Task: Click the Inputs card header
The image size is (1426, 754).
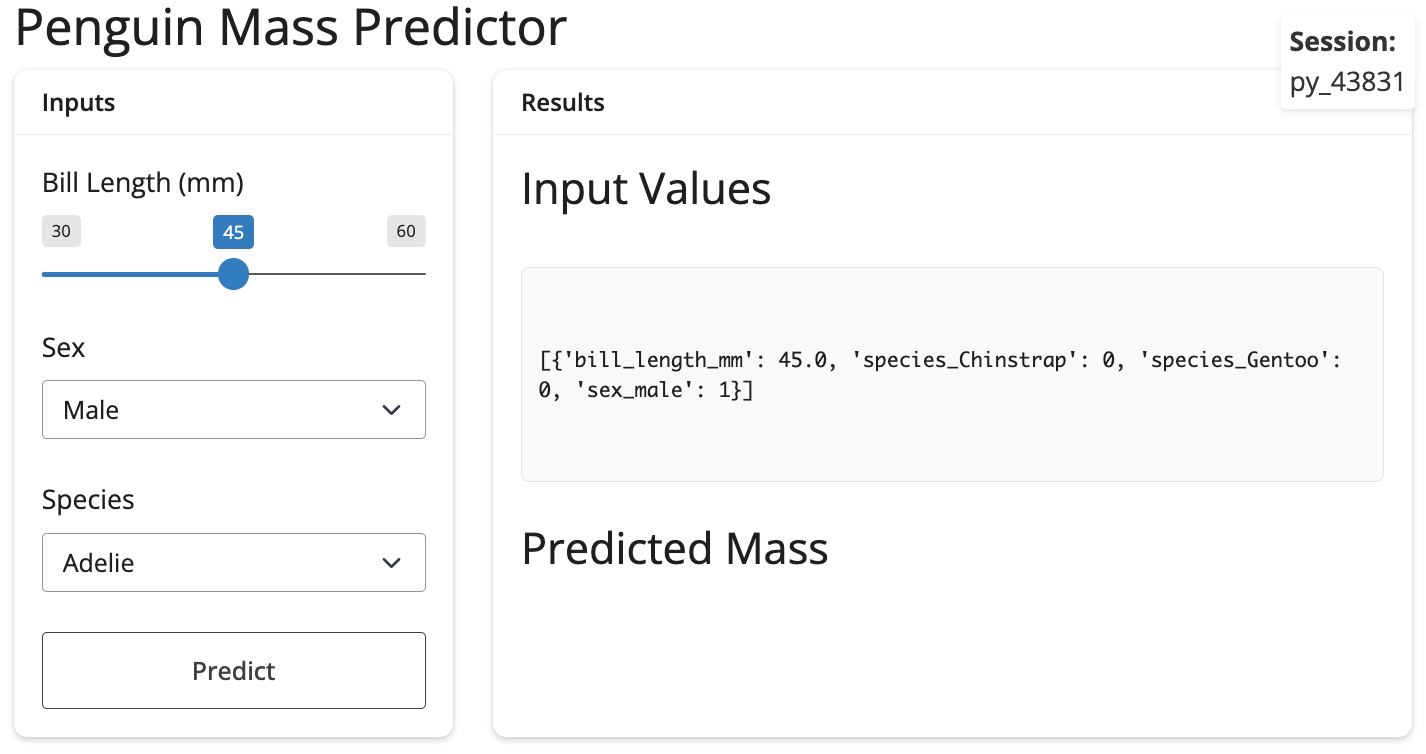Action: point(233,102)
